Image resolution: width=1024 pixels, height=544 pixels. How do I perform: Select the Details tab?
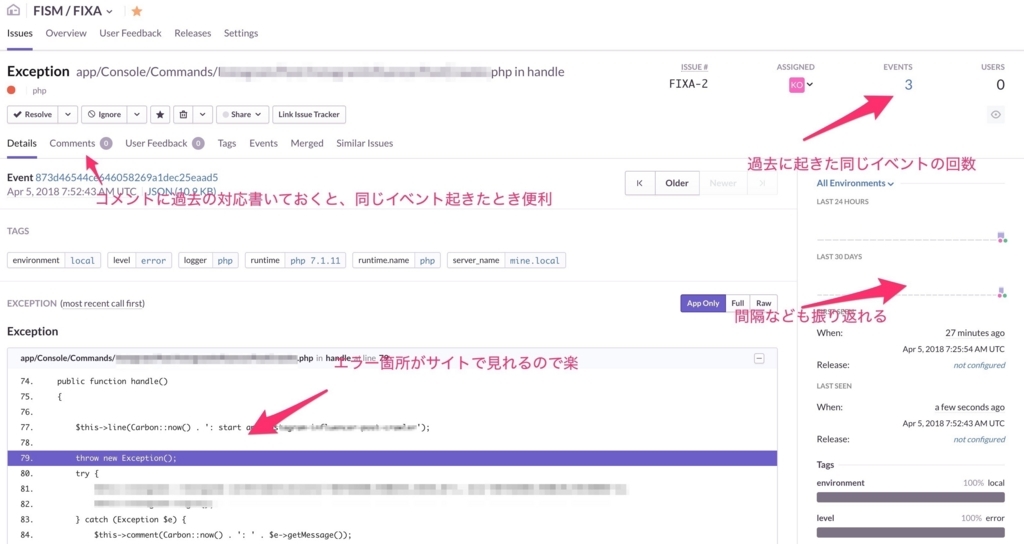[x=22, y=143]
